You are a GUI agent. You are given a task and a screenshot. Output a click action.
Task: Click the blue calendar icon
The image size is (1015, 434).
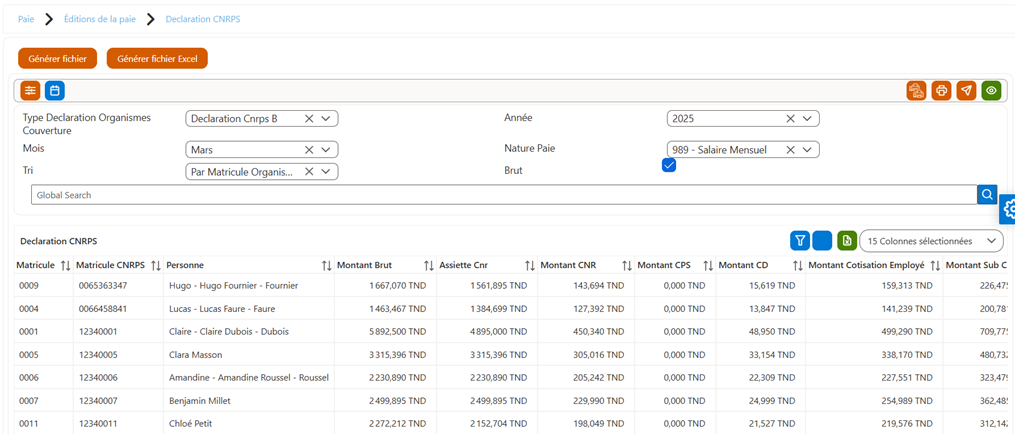(x=55, y=91)
